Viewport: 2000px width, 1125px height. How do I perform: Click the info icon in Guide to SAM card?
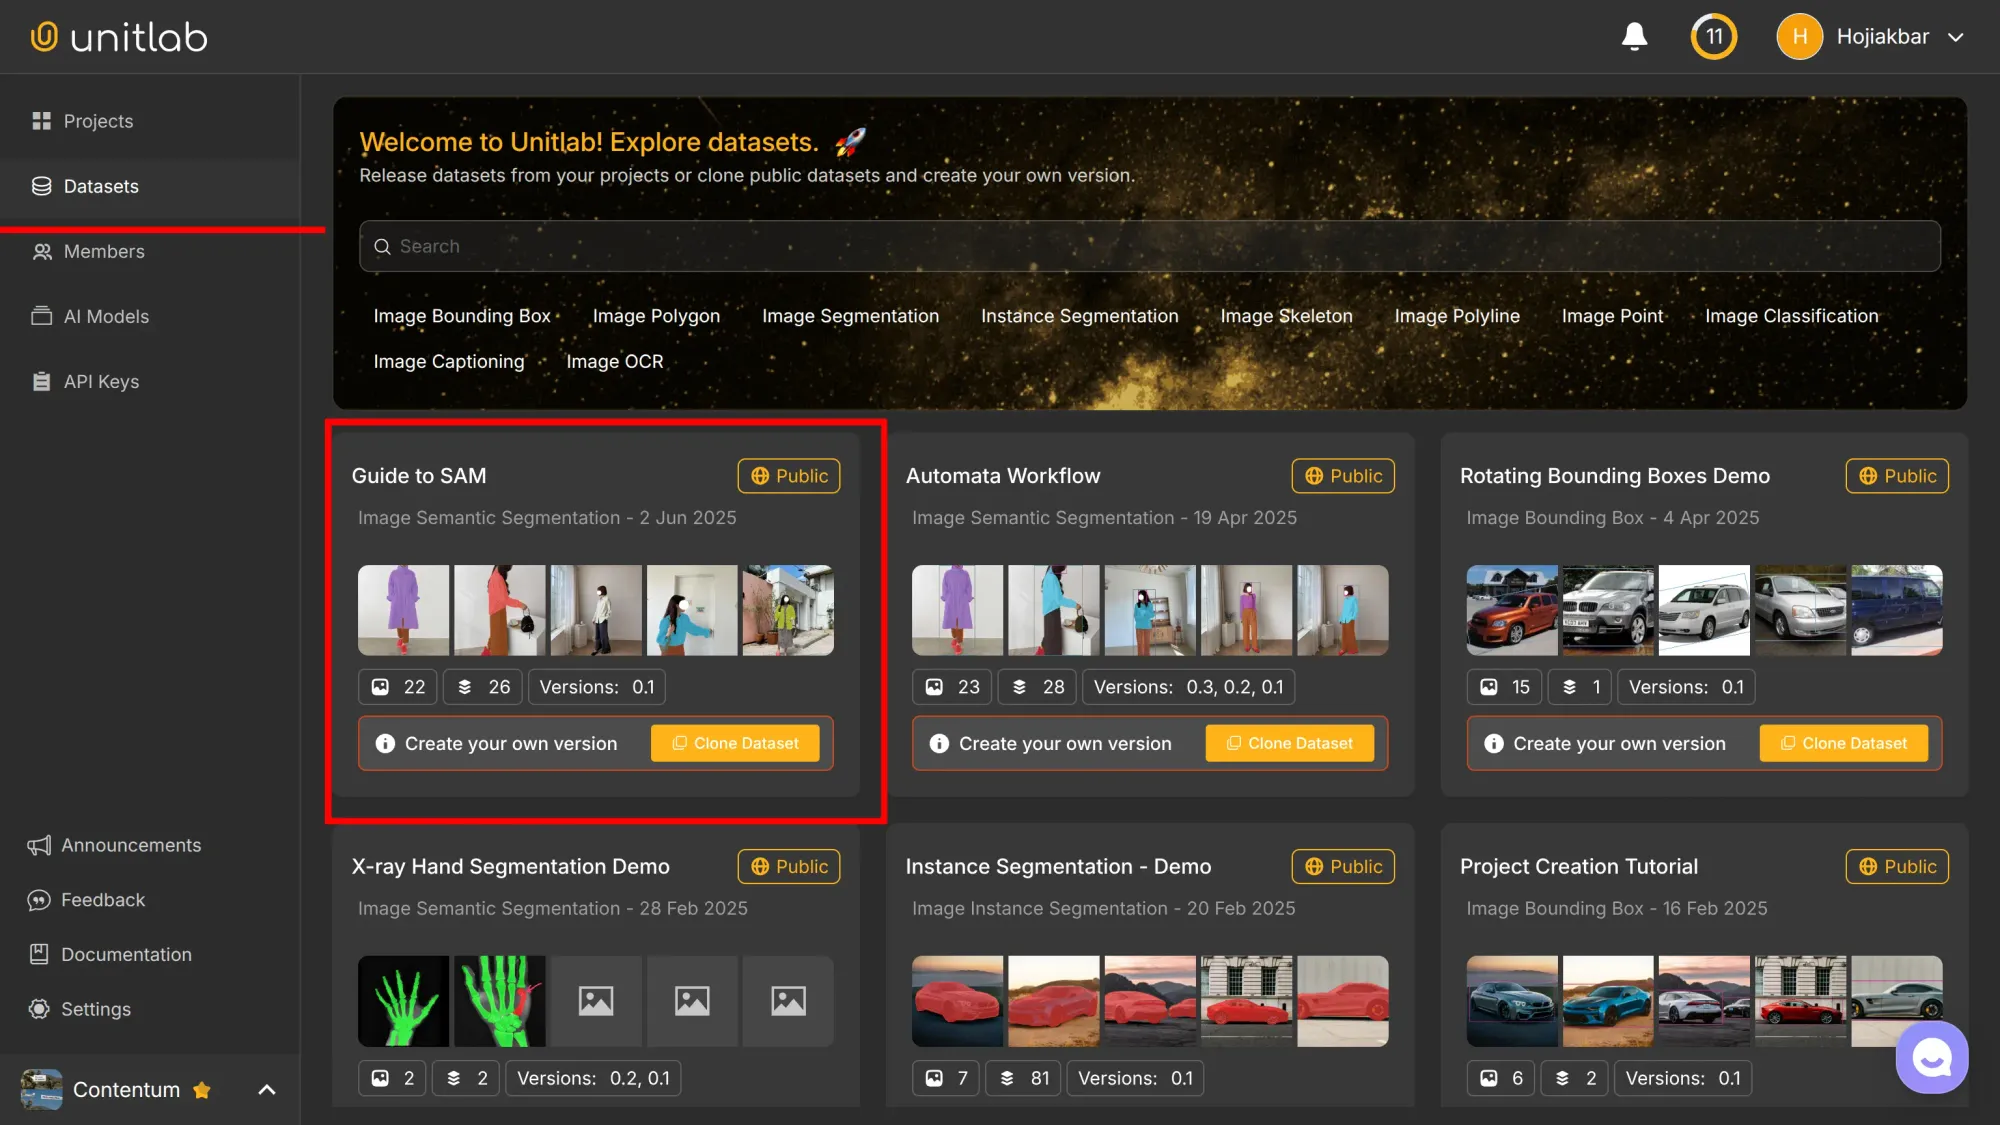[385, 744]
